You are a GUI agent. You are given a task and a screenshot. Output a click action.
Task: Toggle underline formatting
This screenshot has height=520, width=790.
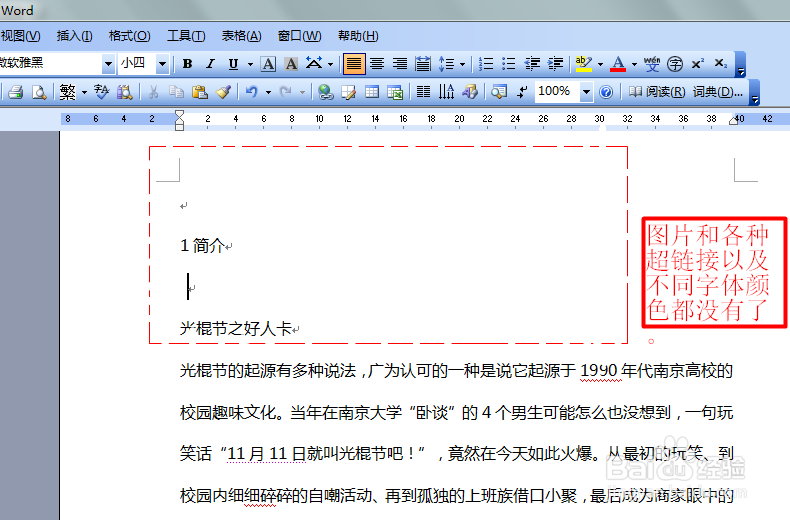[233, 64]
